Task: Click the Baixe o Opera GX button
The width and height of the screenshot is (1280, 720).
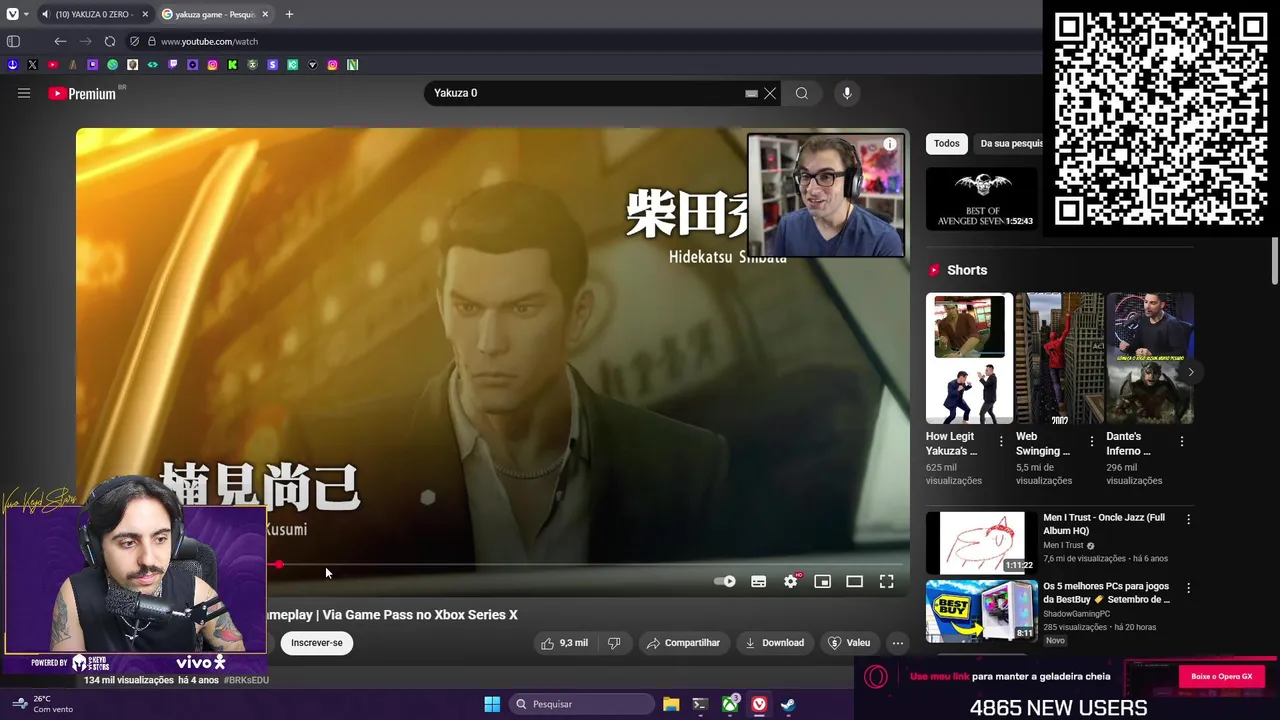Action: click(1221, 677)
